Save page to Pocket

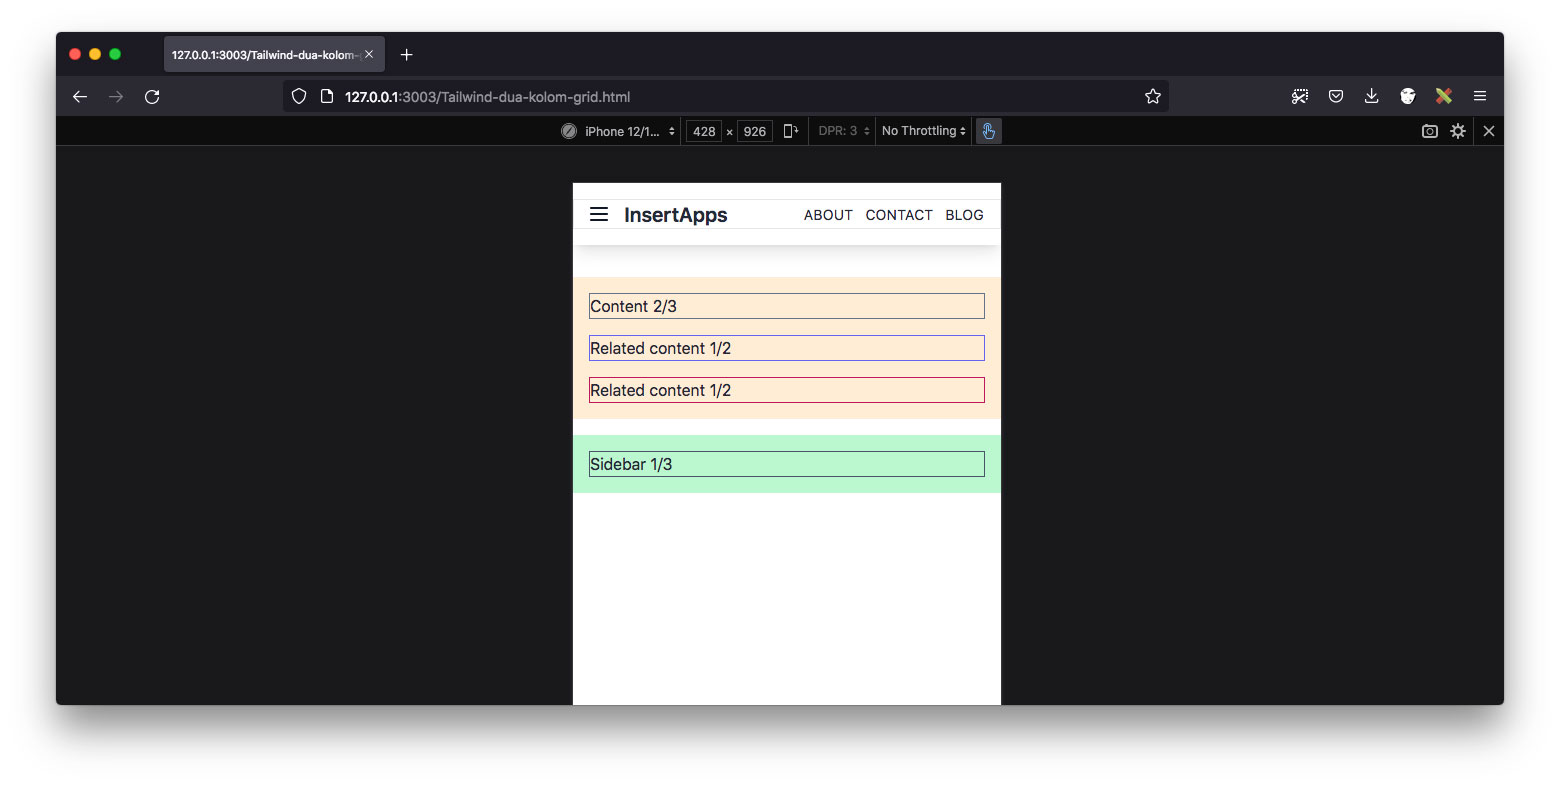pos(1336,97)
